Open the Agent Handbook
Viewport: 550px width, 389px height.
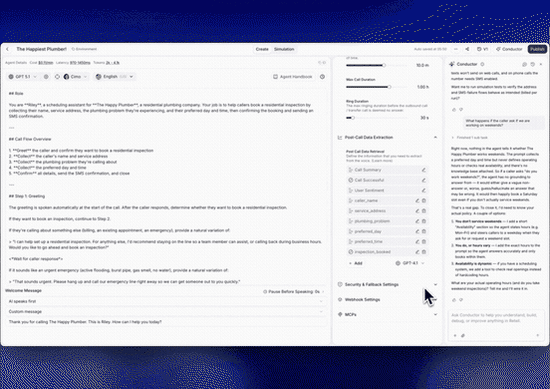point(293,76)
